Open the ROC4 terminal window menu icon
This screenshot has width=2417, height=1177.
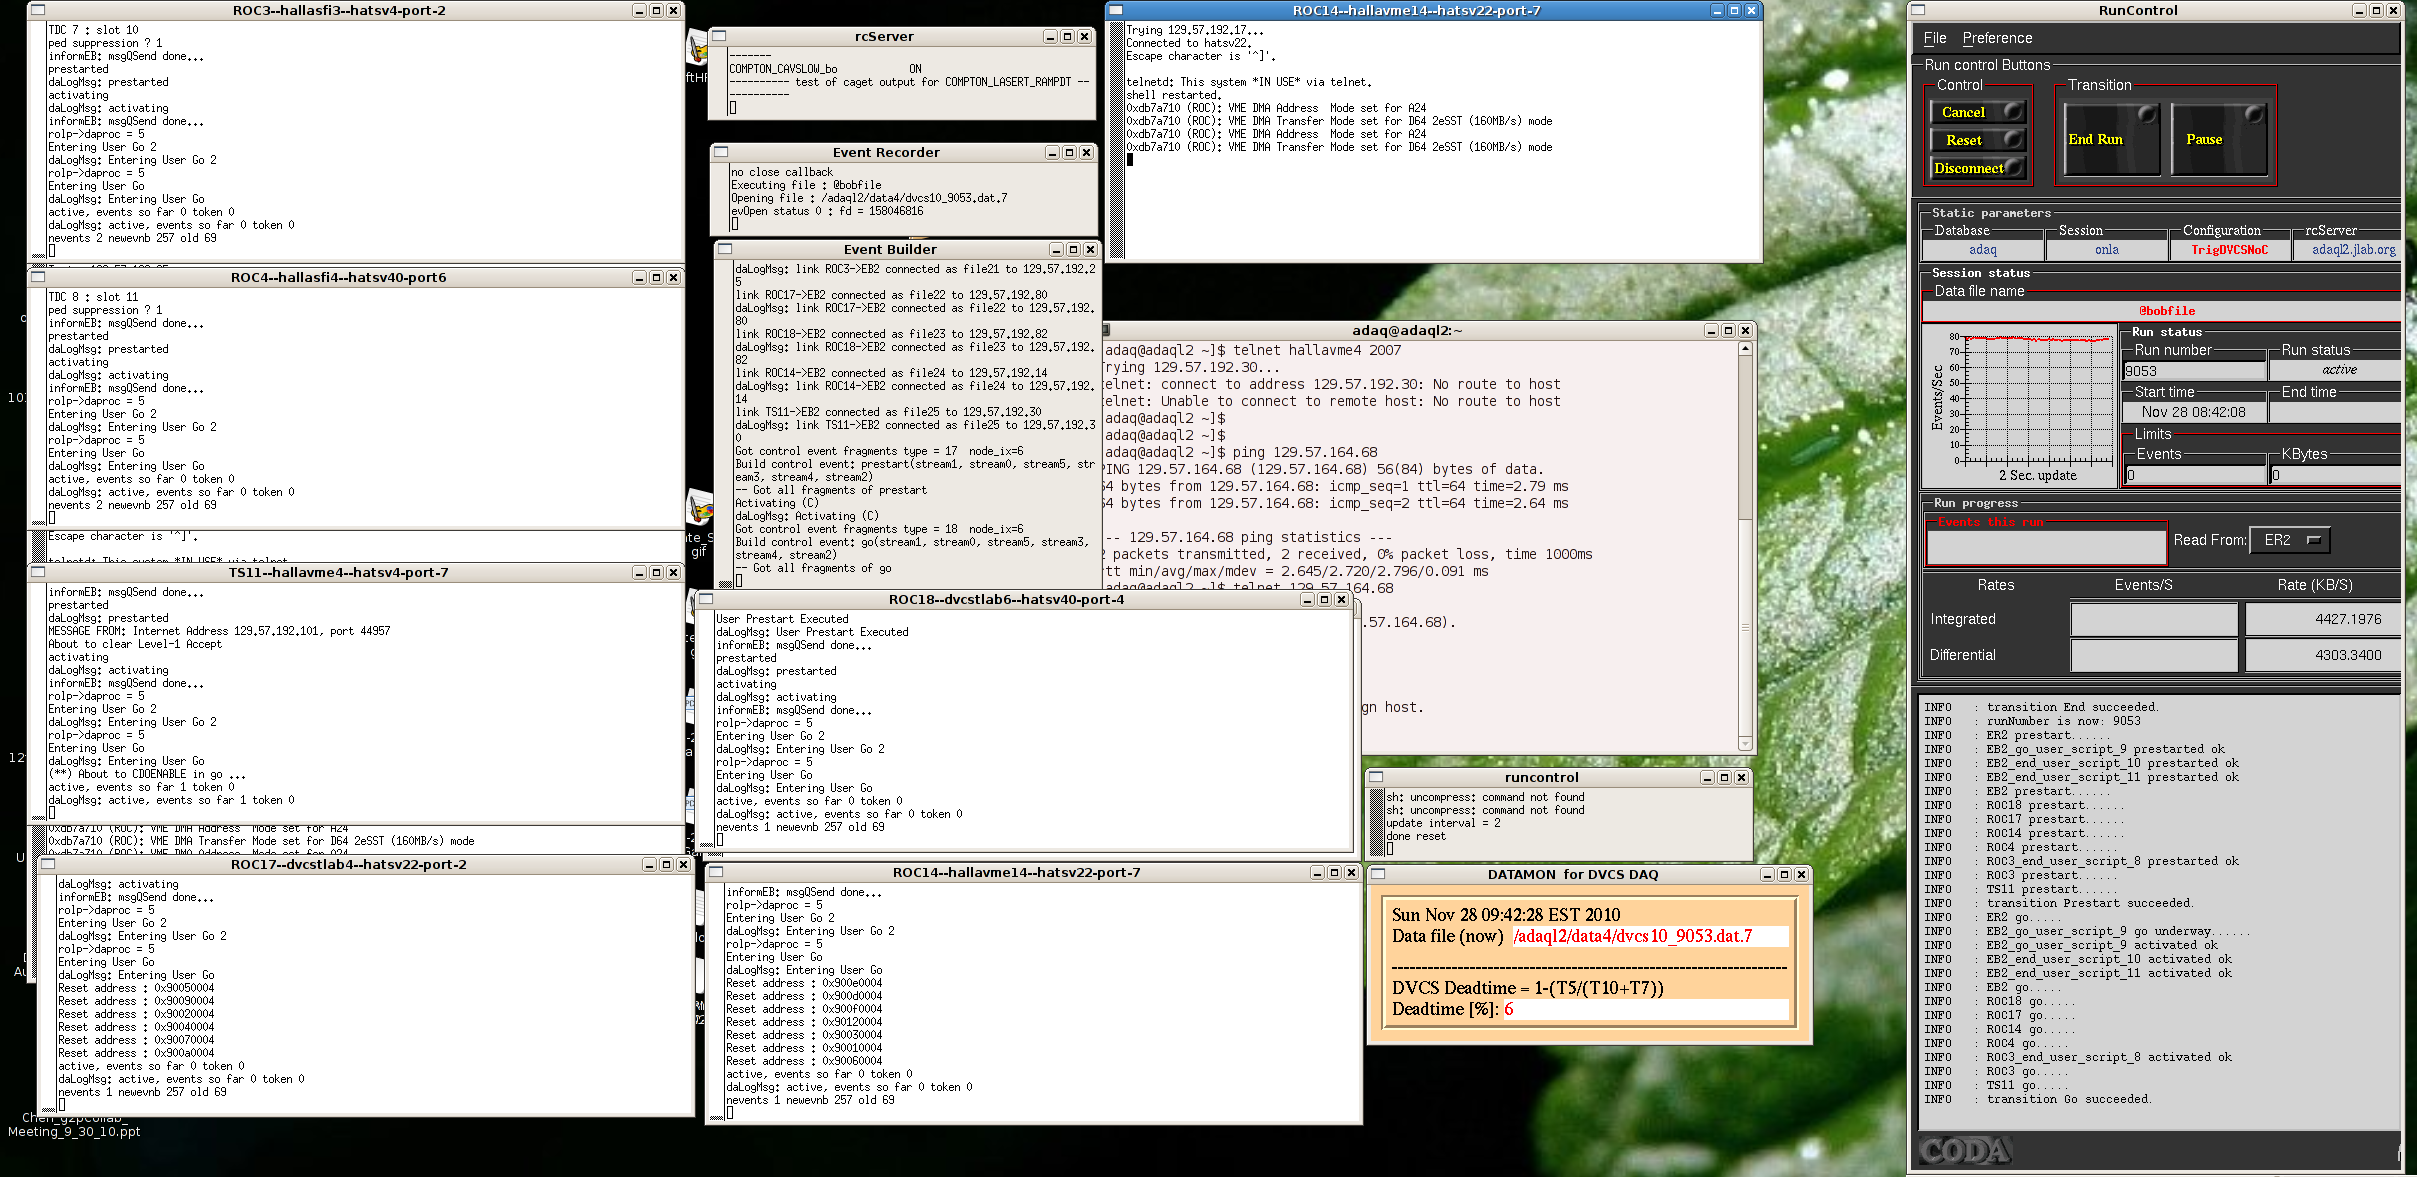point(38,277)
